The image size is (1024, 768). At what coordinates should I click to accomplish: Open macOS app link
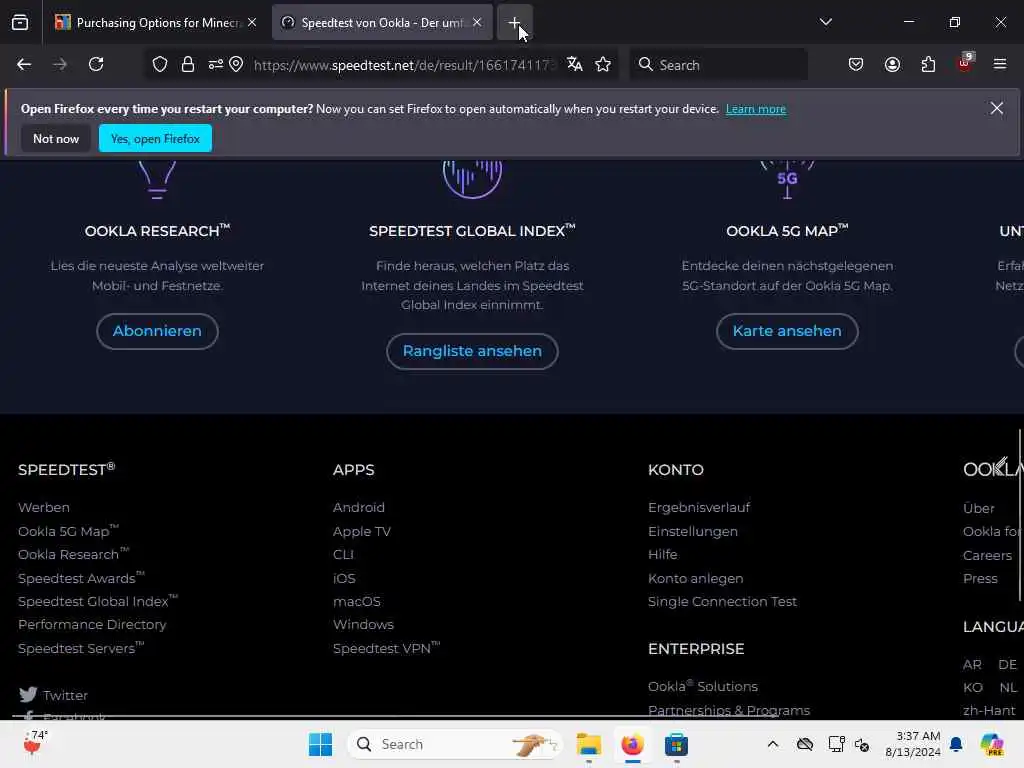(357, 601)
